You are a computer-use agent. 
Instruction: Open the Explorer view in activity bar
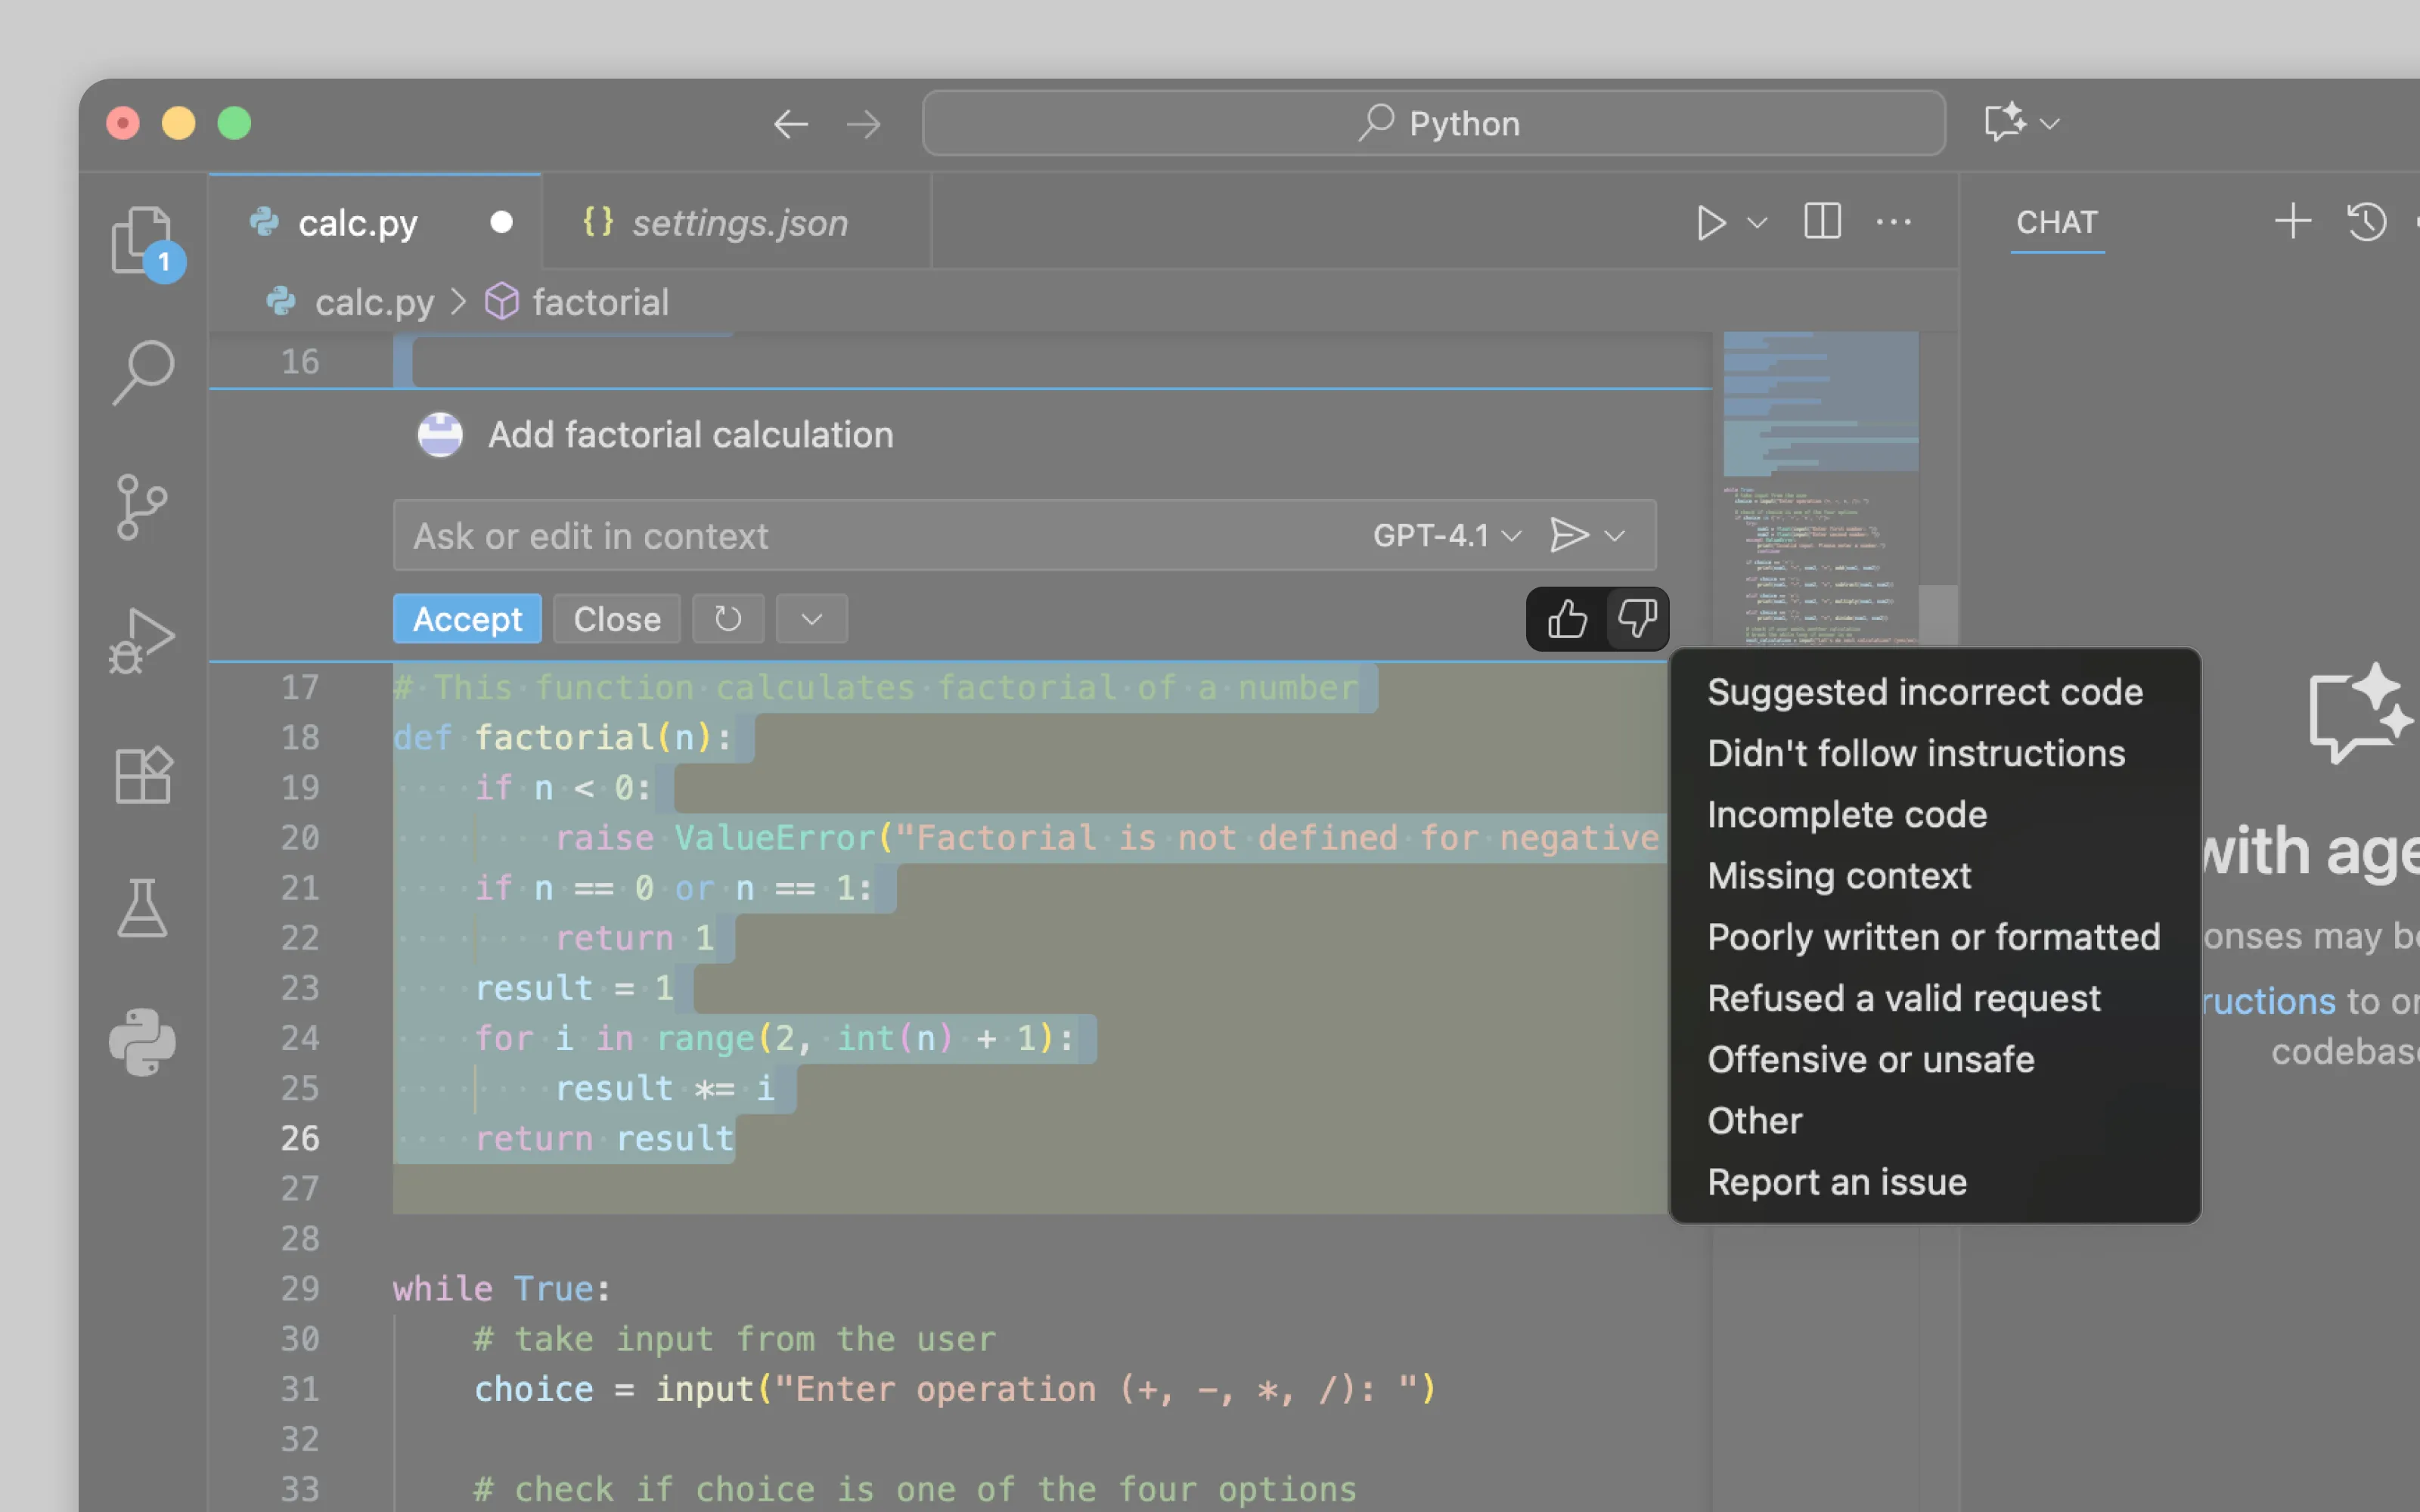click(142, 240)
